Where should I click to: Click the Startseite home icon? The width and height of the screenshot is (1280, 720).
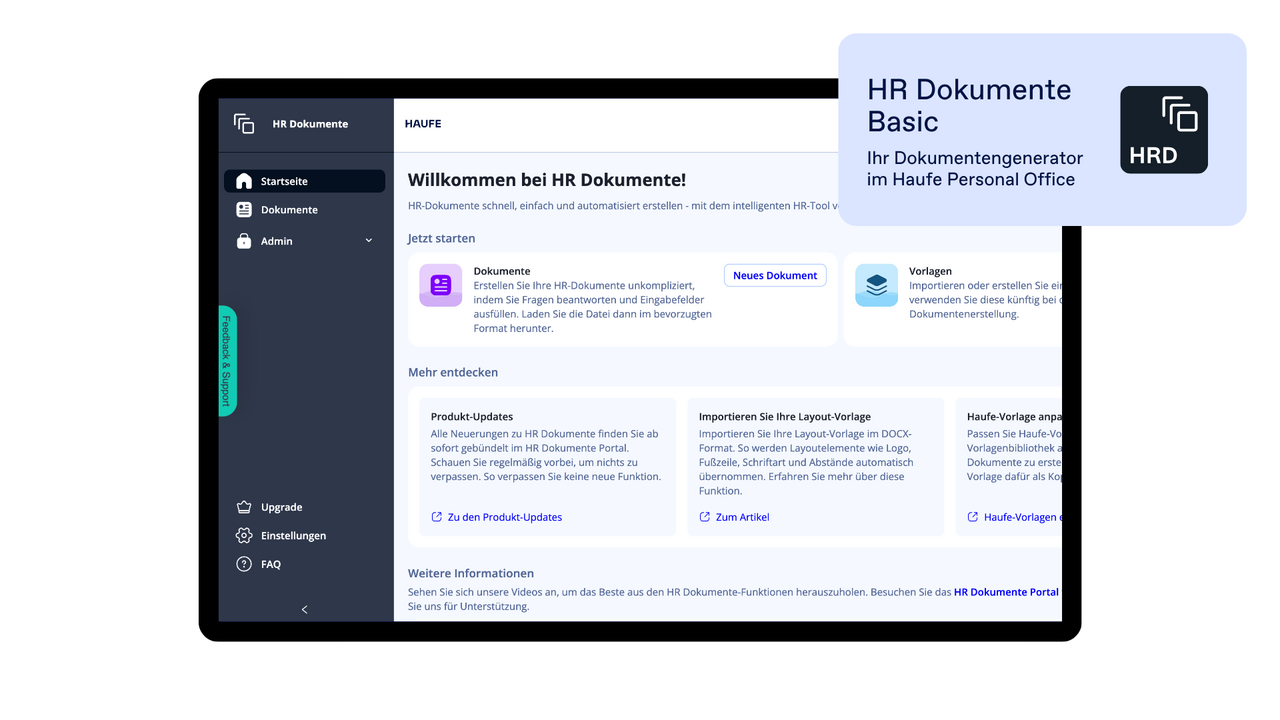click(x=244, y=181)
